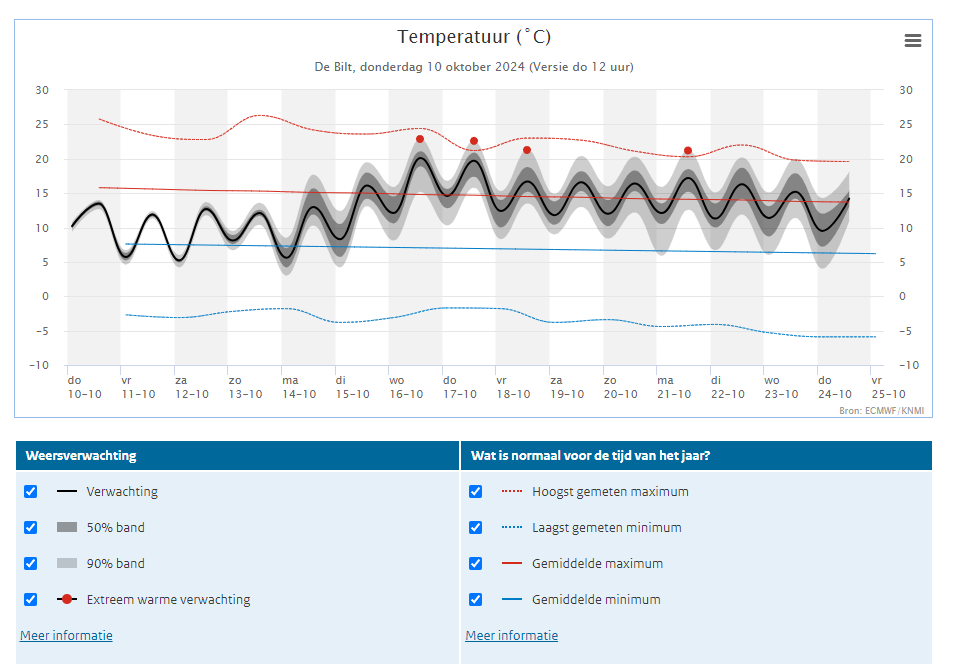Click the red extreme-warm dot on ma 21-10

coord(688,150)
